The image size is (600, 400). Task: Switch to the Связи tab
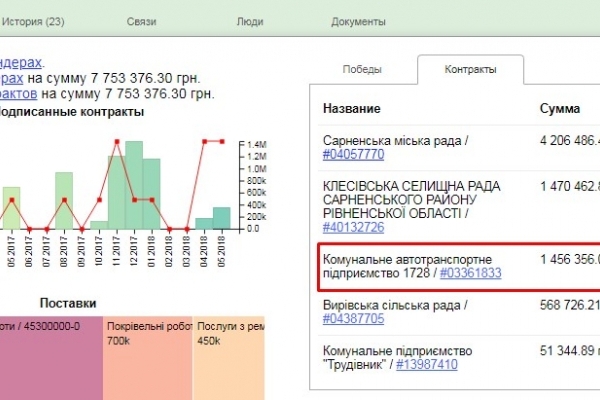(x=141, y=21)
